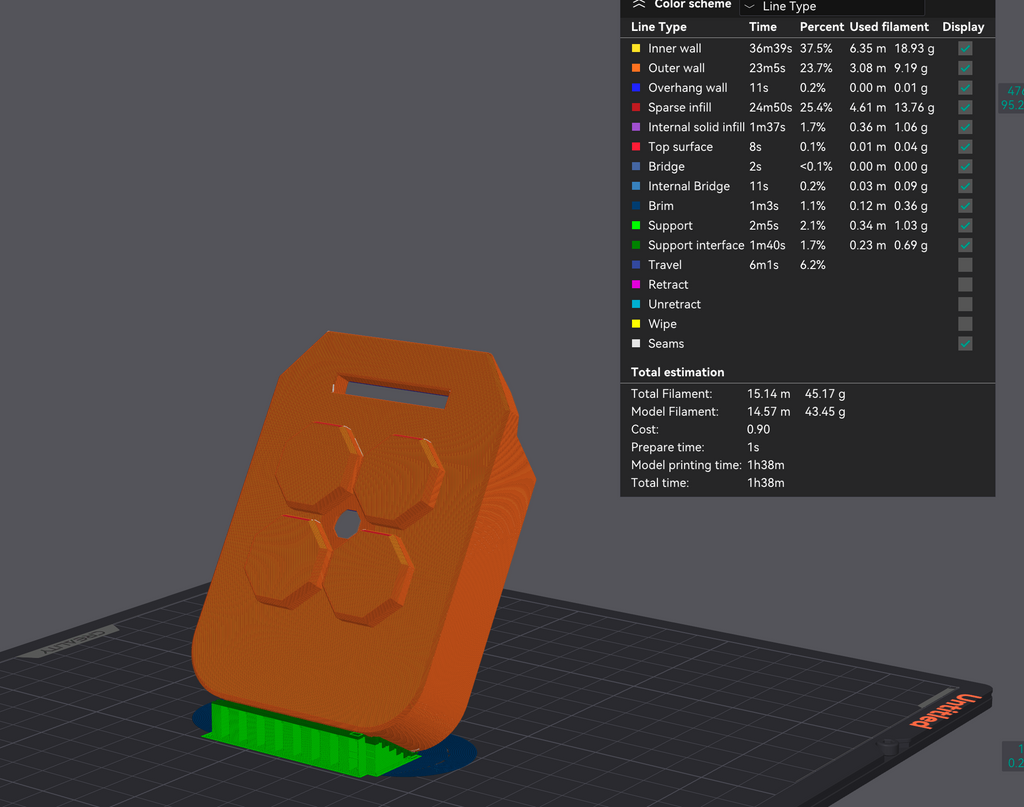Hide Outer wall lines via its checkbox
The image size is (1024, 807).
coord(965,68)
